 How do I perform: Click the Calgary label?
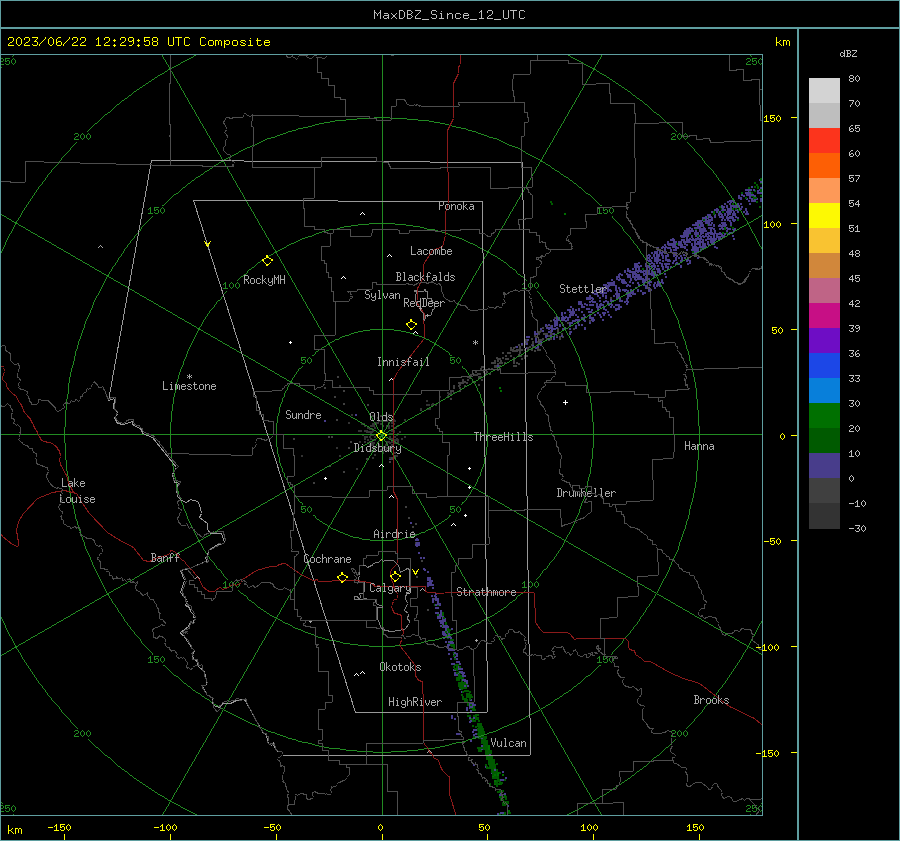pyautogui.click(x=390, y=588)
